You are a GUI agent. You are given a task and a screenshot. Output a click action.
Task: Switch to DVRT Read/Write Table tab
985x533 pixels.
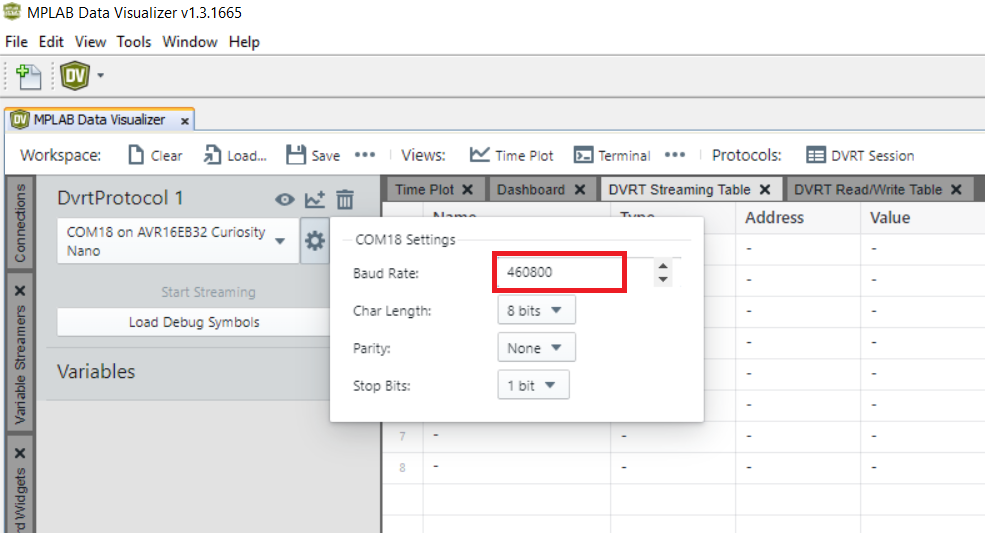tap(868, 190)
